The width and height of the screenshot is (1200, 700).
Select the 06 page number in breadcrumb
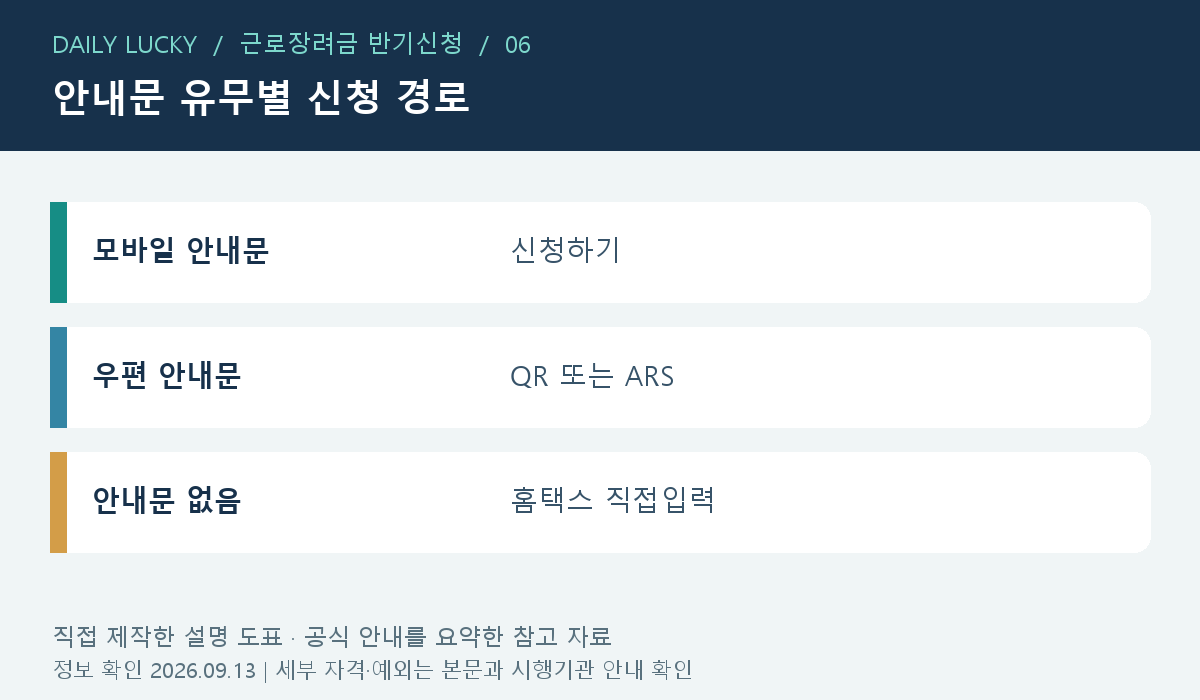pyautogui.click(x=518, y=45)
